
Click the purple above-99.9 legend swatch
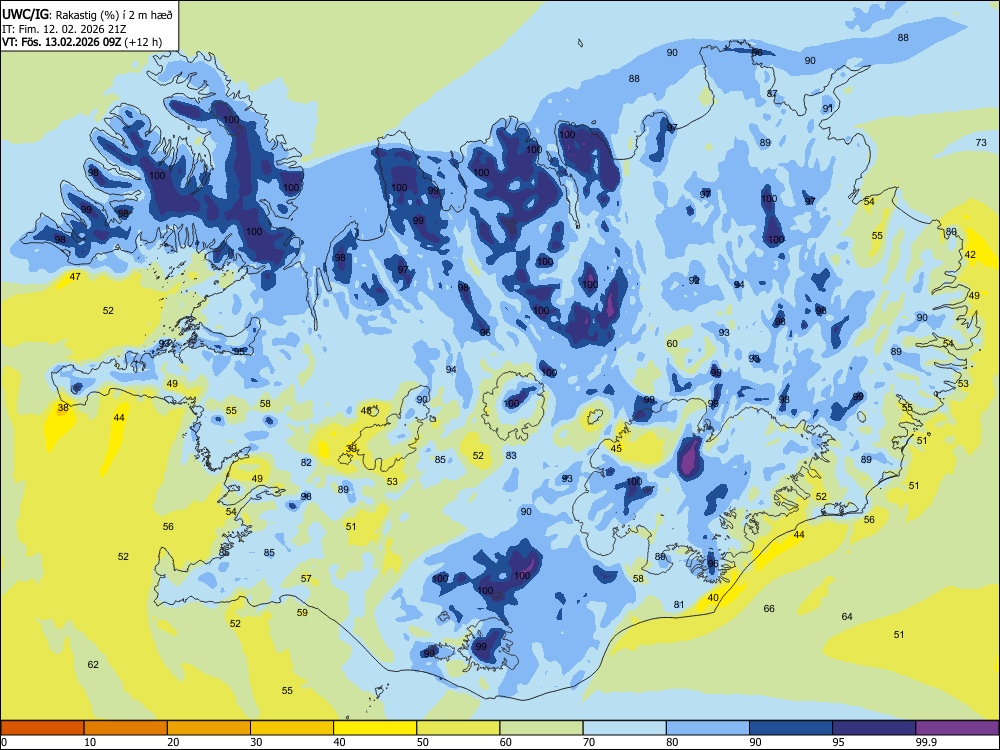click(x=957, y=728)
